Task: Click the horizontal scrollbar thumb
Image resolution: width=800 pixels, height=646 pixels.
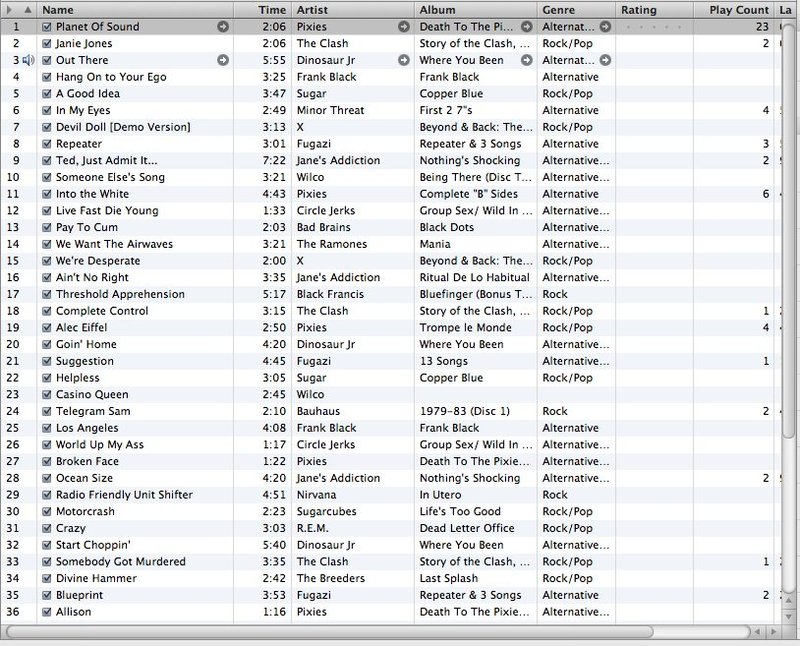Action: 329,632
